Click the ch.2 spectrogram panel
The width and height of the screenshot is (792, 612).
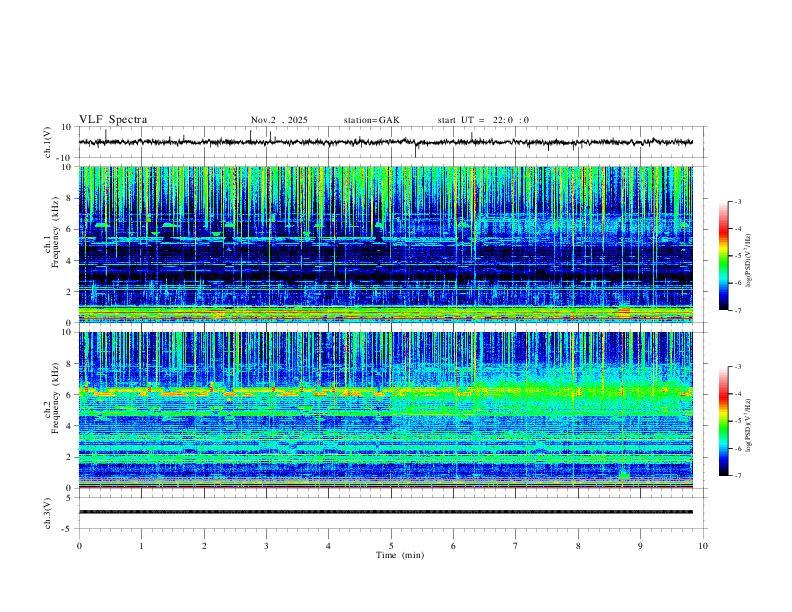tap(385, 410)
